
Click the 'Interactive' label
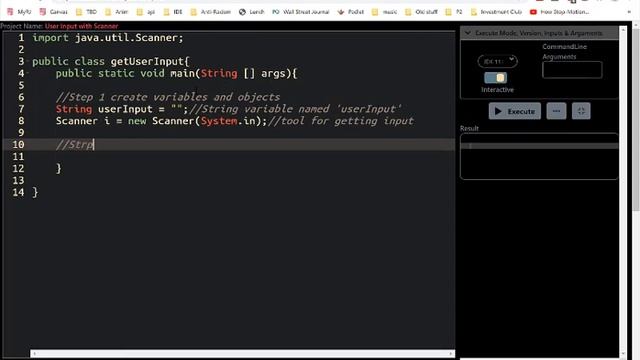pos(497,89)
